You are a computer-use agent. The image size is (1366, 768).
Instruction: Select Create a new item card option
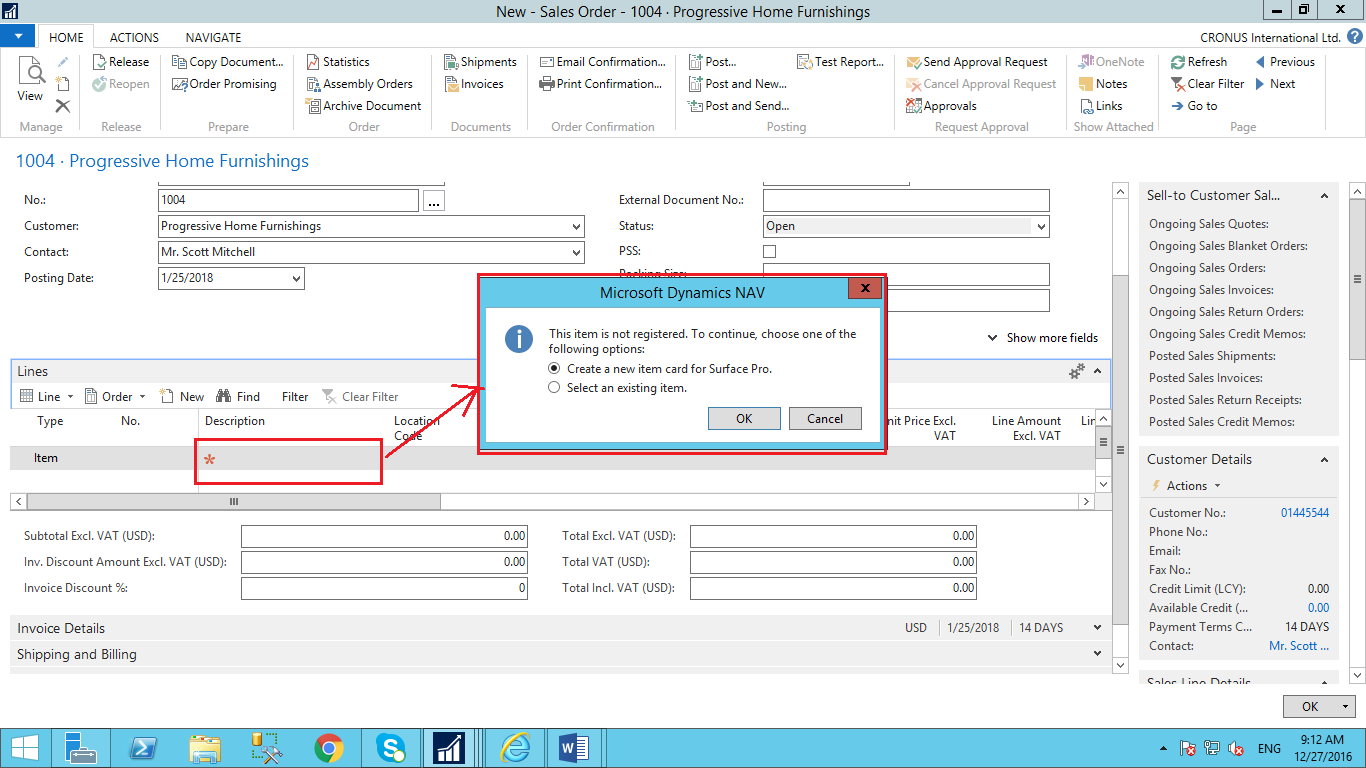point(660,369)
